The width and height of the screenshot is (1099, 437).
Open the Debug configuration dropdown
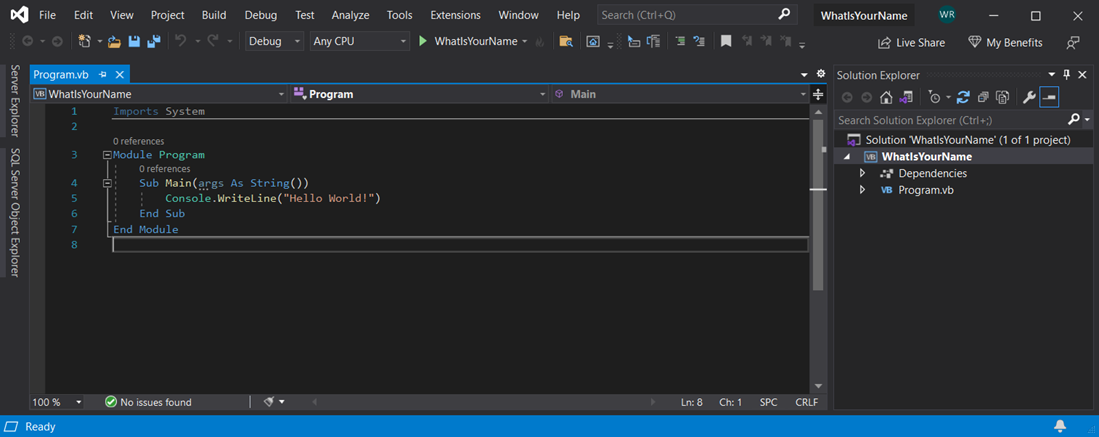tap(274, 41)
